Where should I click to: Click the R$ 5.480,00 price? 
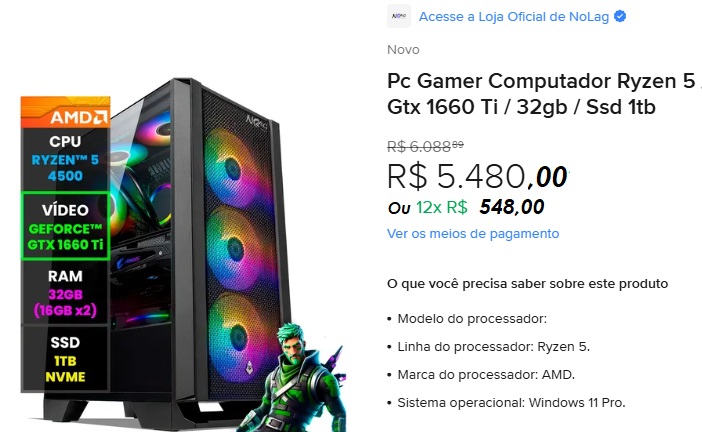(477, 176)
